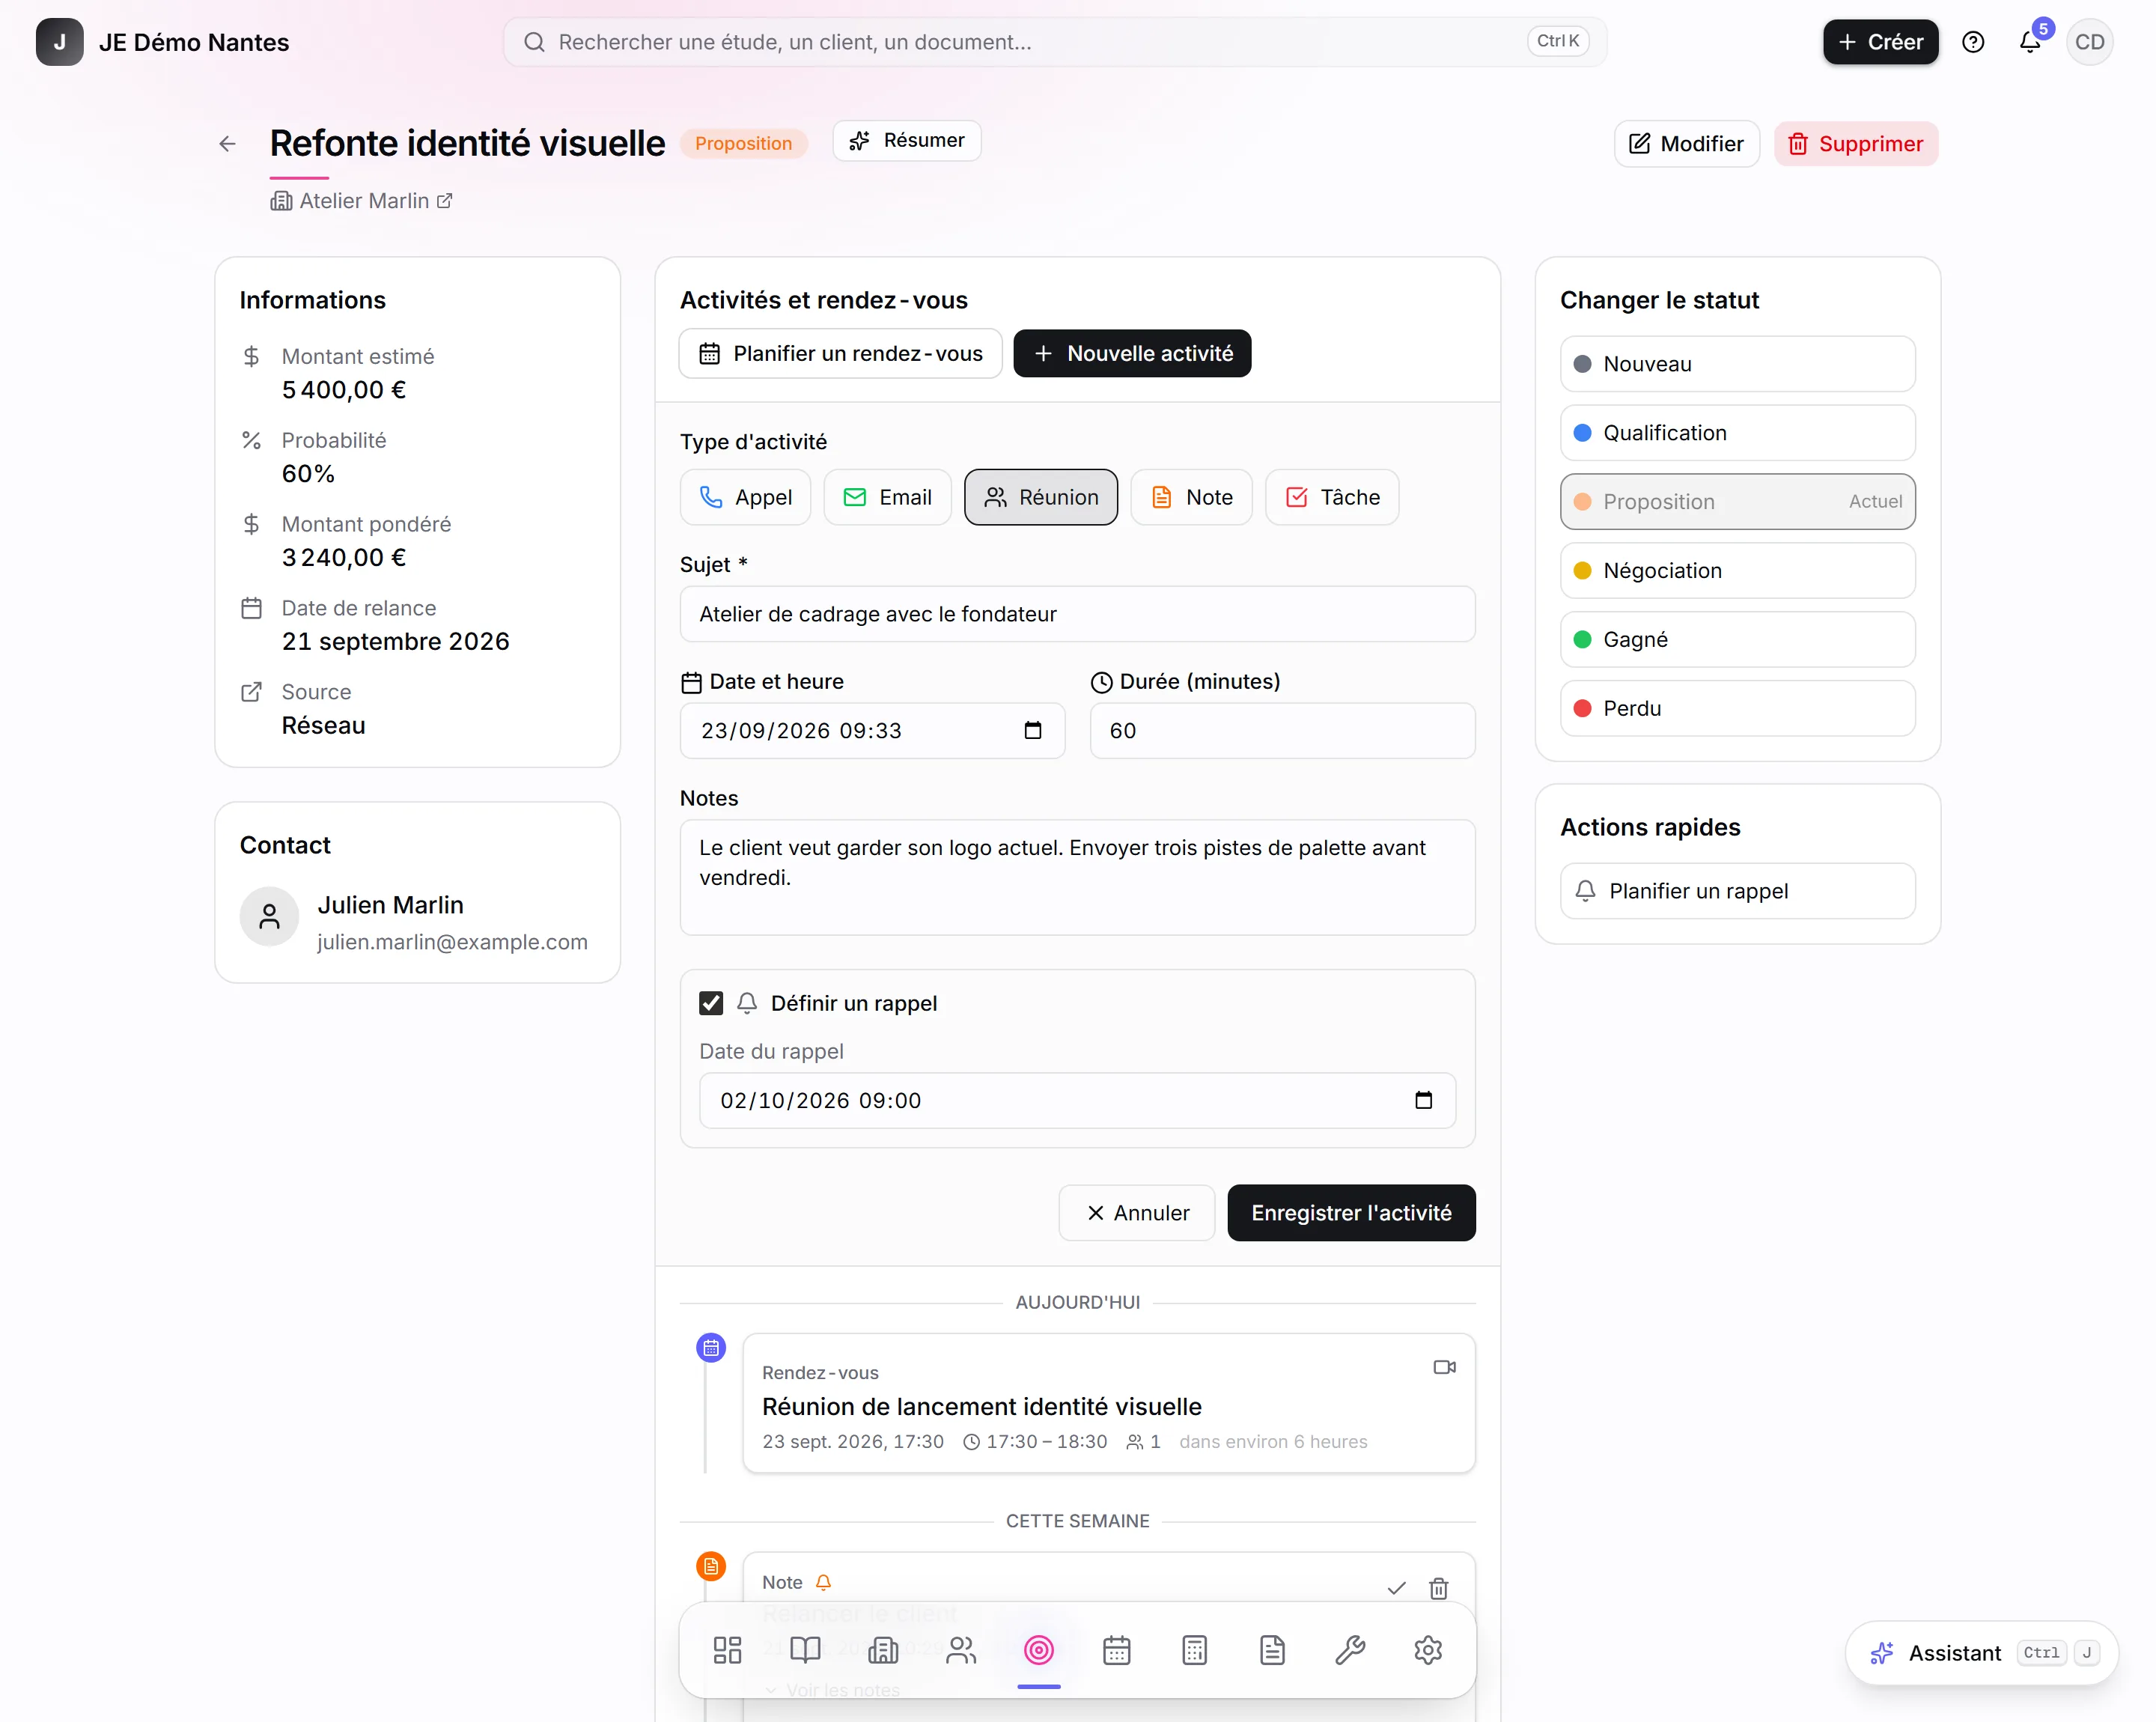
Task: Open the dashboard grid icon in bottom dock
Action: 727,1650
